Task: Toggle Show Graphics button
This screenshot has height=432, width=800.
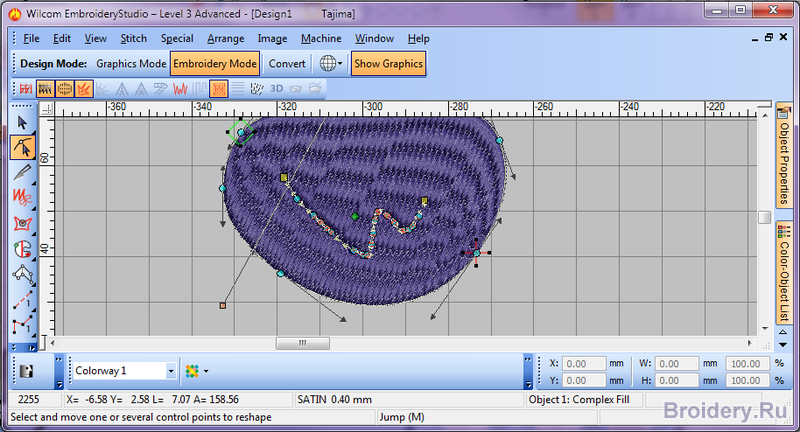Action: tap(388, 63)
